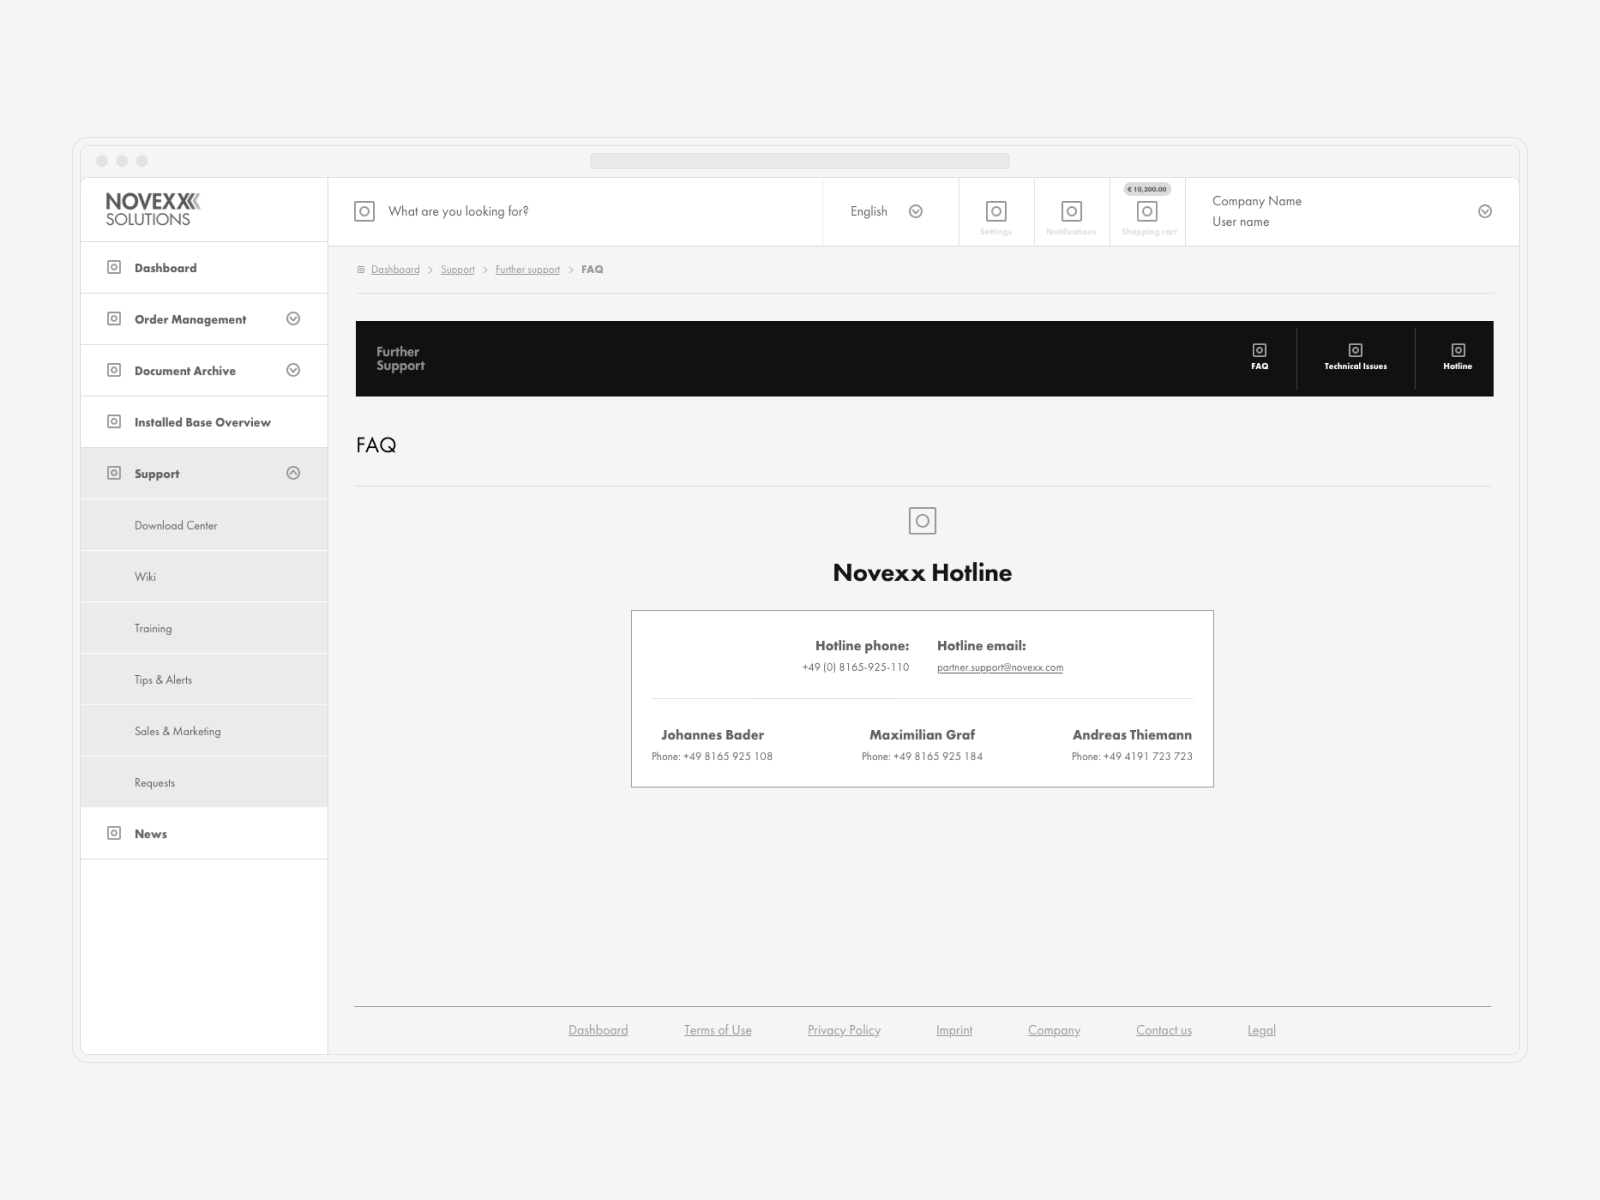Viewport: 1600px width, 1200px height.
Task: Open the Terms of Use footer link
Action: click(x=718, y=1030)
